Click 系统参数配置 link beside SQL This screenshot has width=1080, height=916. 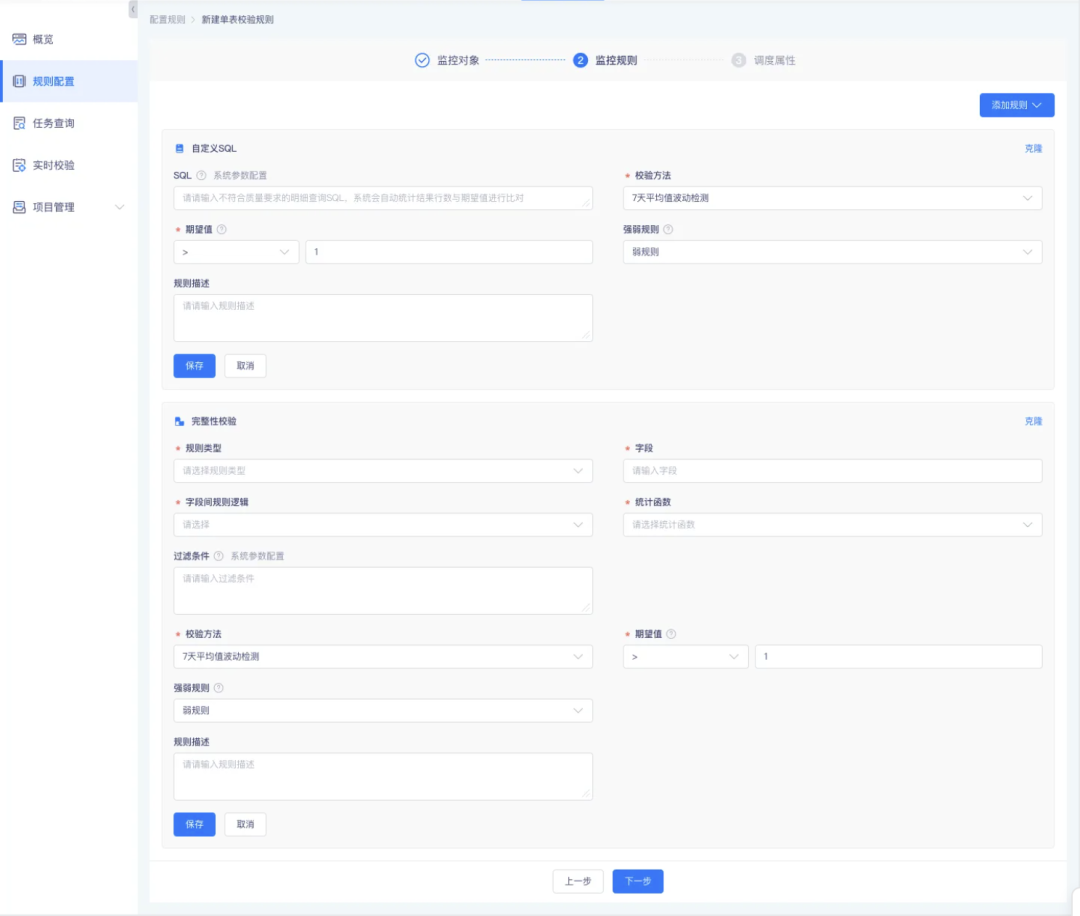click(x=240, y=176)
